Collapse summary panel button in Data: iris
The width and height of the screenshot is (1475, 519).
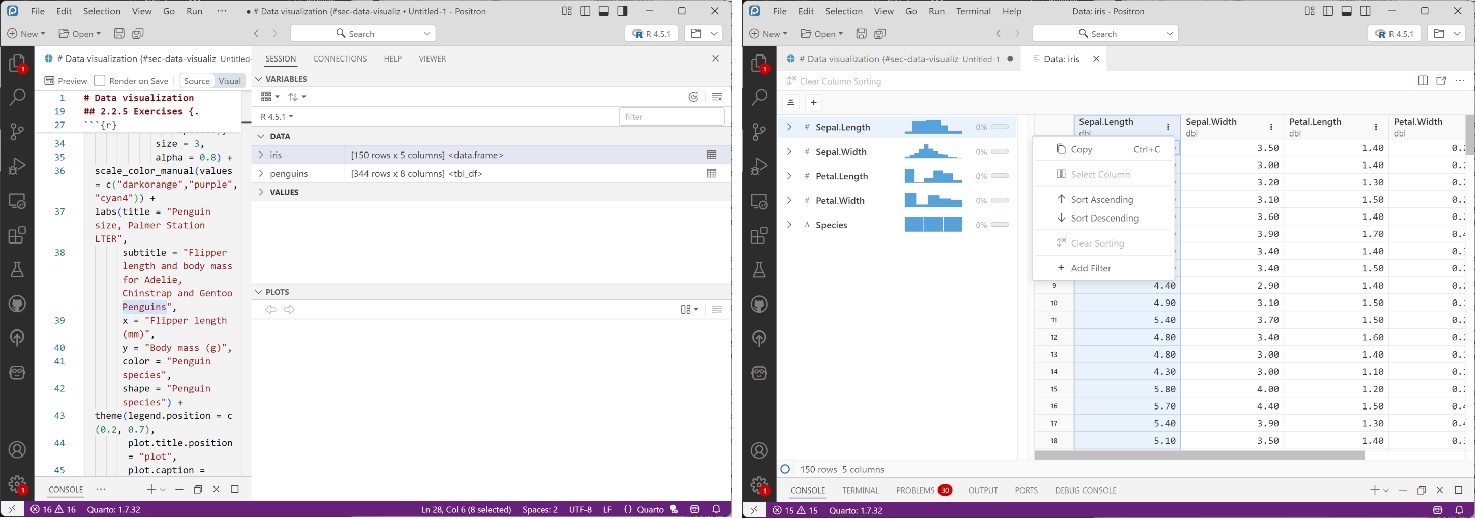[790, 102]
